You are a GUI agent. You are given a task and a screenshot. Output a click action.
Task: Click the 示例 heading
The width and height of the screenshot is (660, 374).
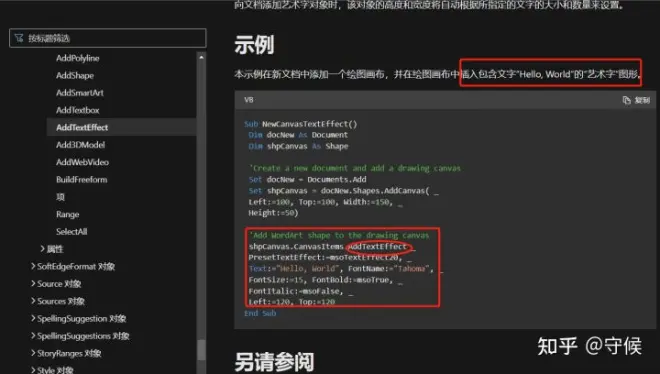(254, 45)
